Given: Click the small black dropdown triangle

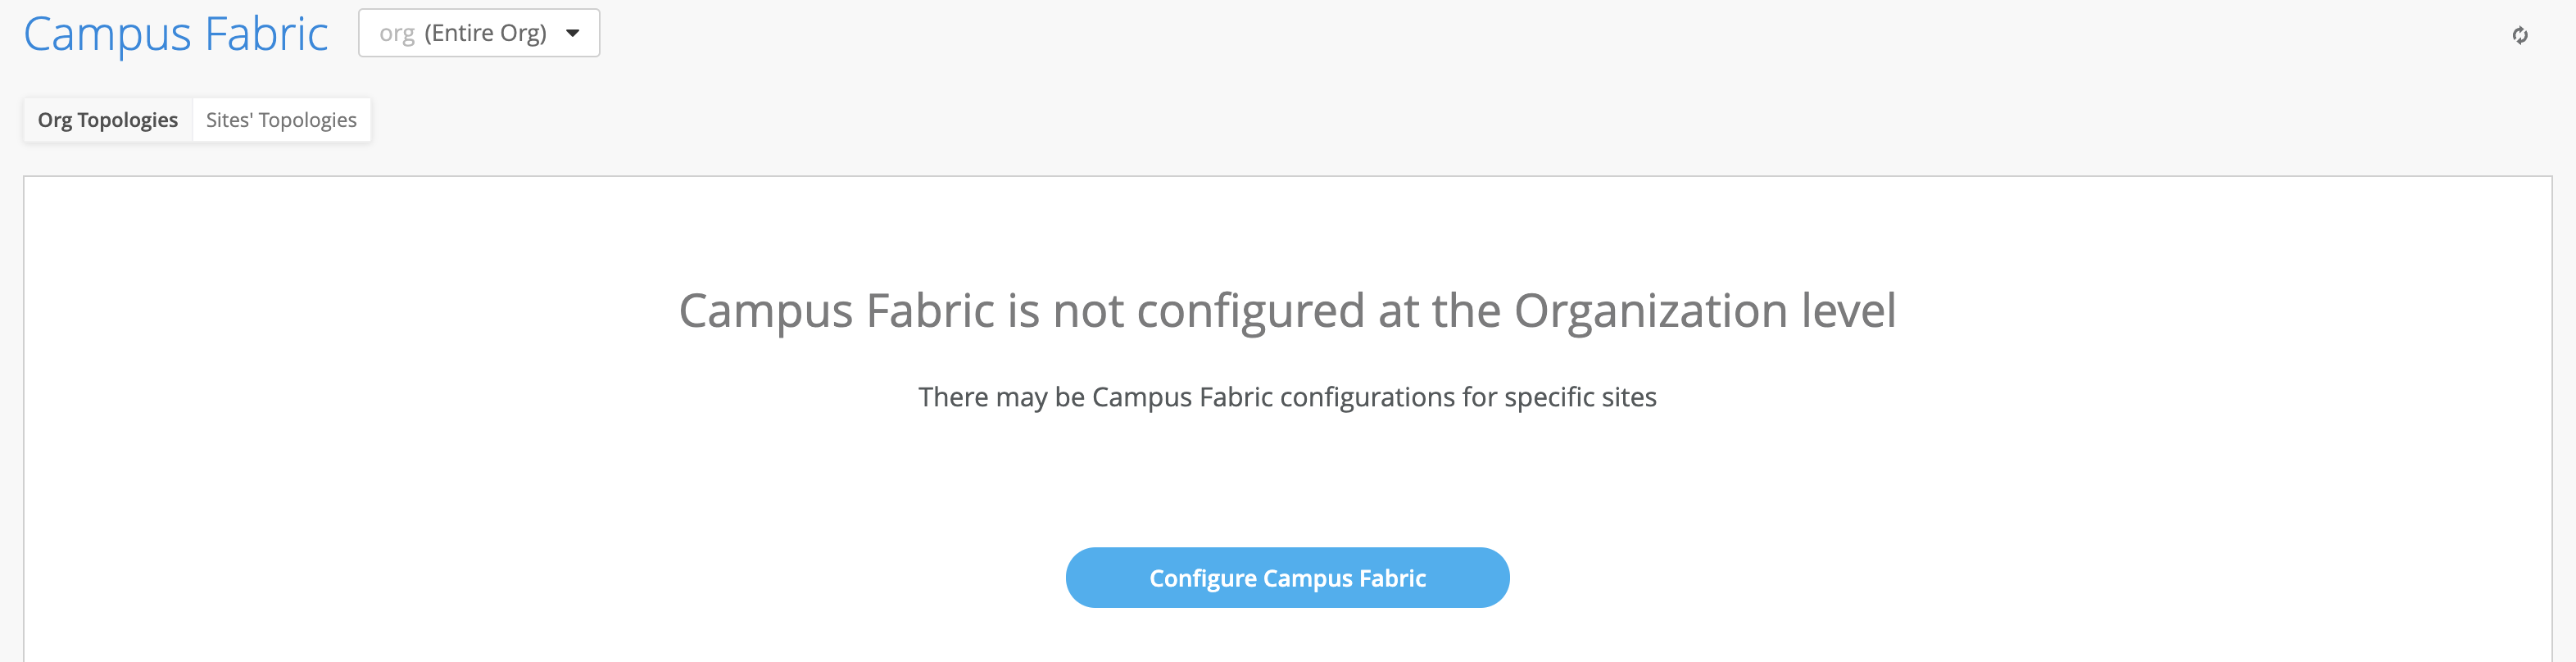Looking at the screenshot, I should point(573,33).
